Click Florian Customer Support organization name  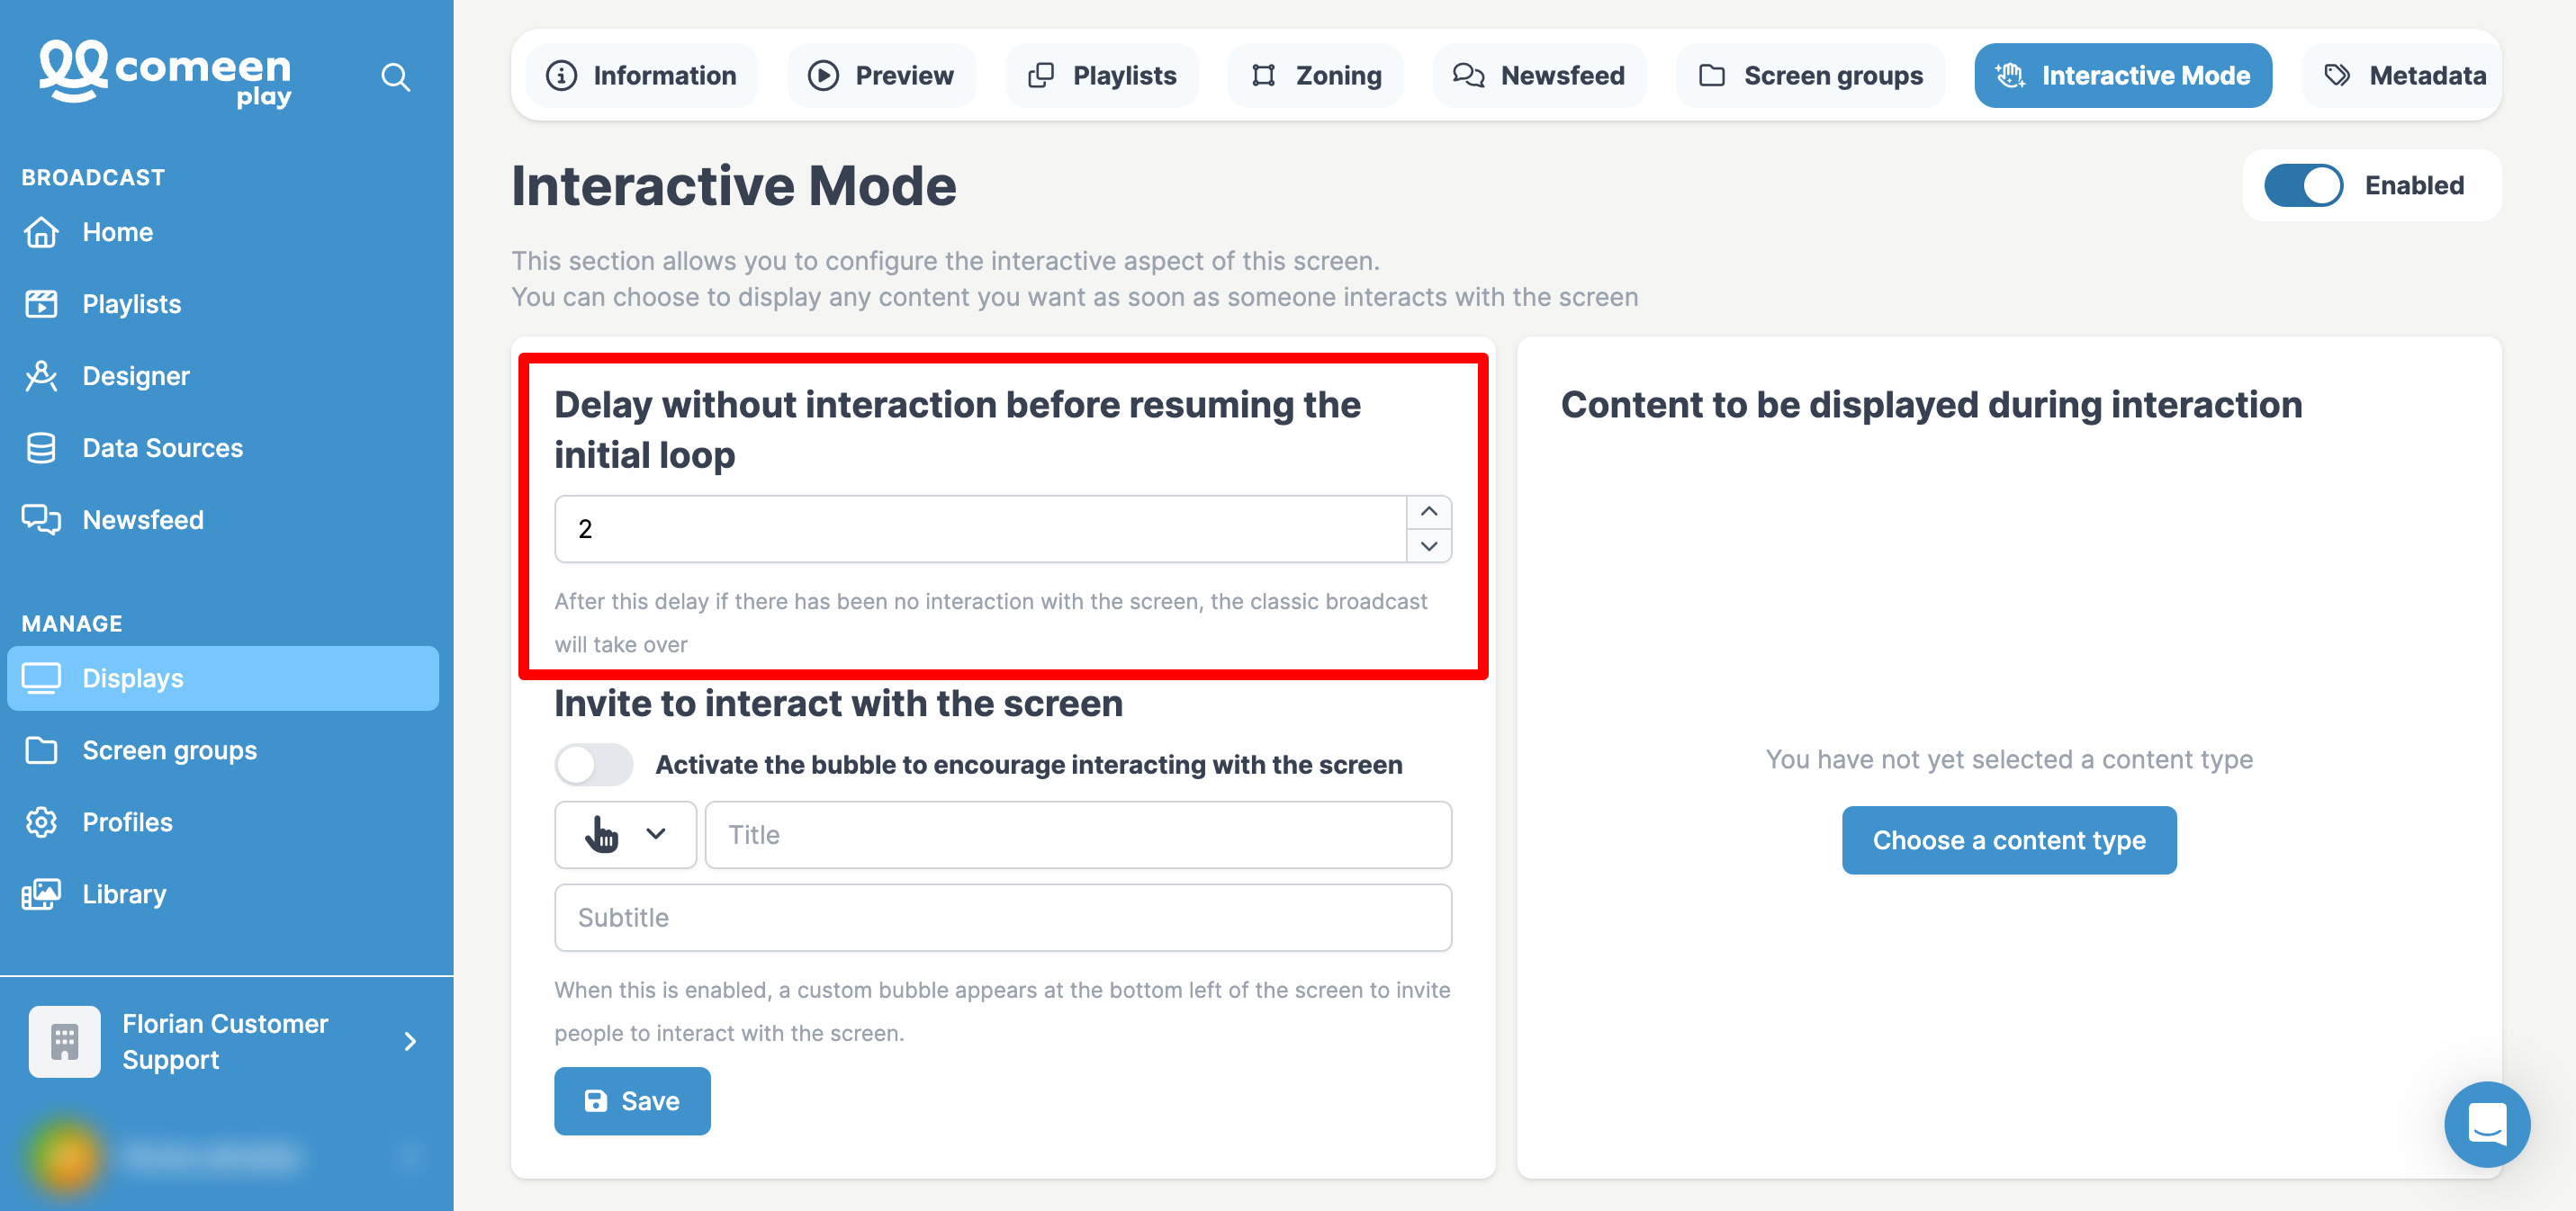pyautogui.click(x=225, y=1041)
